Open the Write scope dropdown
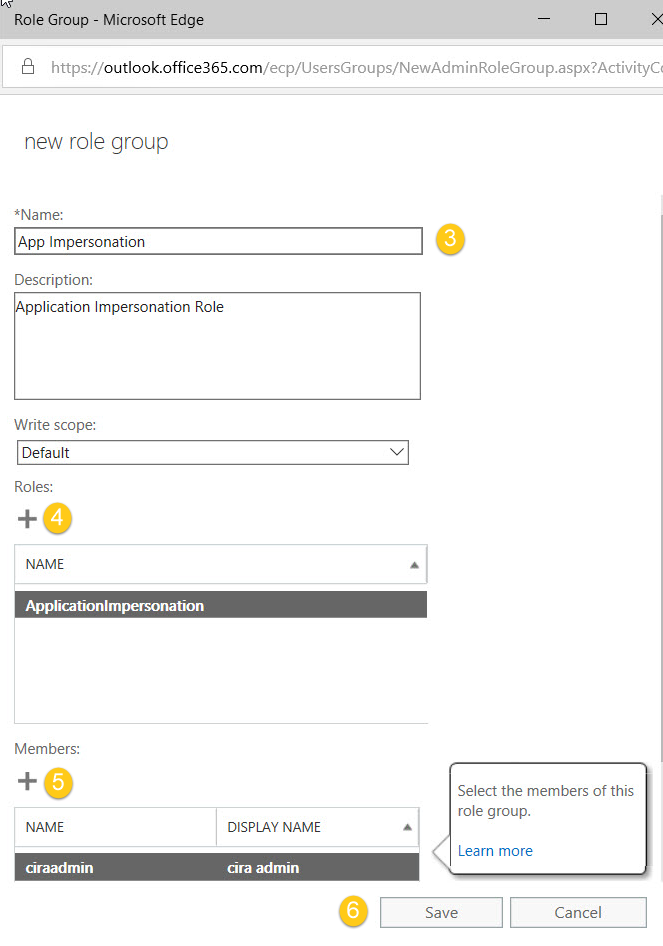This screenshot has width=663, height=946. click(212, 452)
